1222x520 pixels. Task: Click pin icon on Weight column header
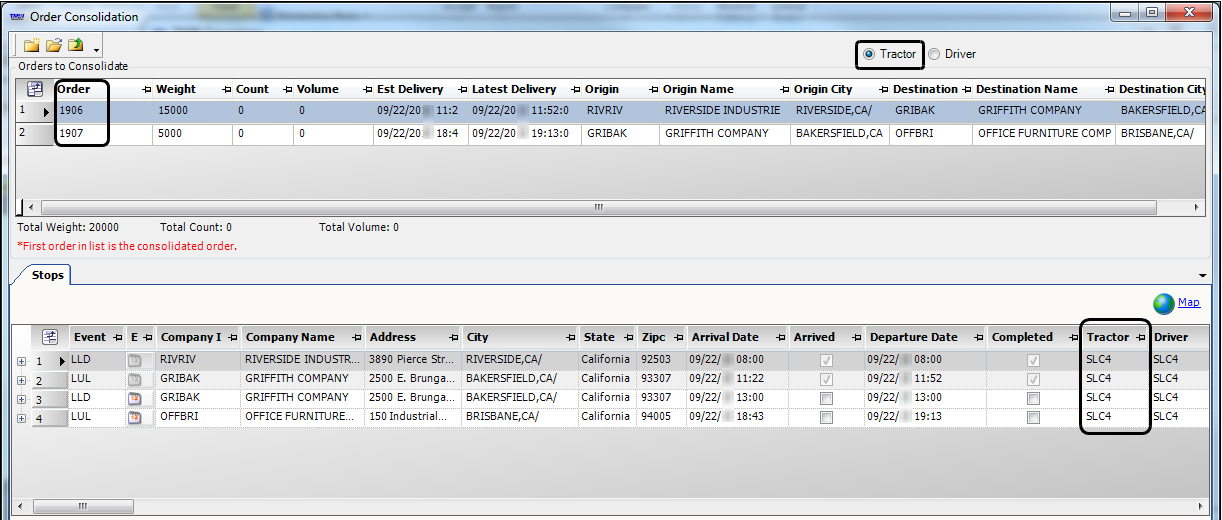point(226,90)
